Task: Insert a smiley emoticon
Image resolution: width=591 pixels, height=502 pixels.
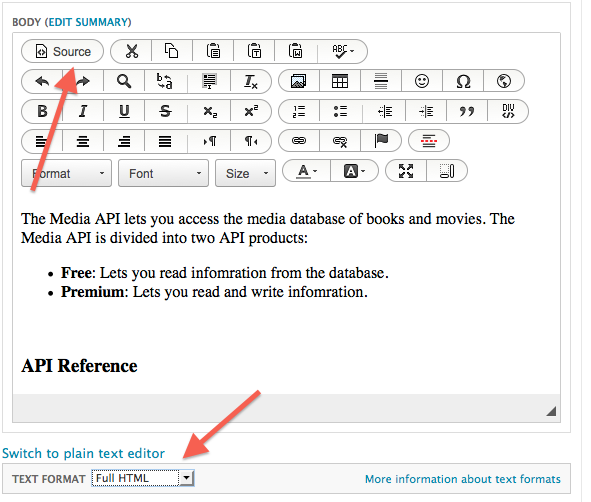Action: tap(422, 81)
